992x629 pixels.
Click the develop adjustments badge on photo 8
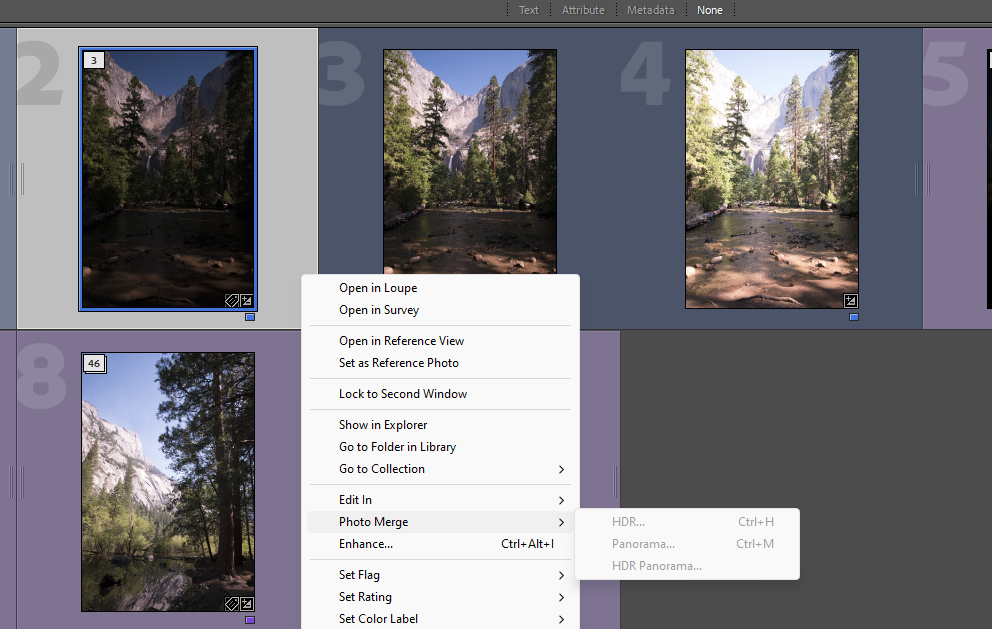point(246,604)
